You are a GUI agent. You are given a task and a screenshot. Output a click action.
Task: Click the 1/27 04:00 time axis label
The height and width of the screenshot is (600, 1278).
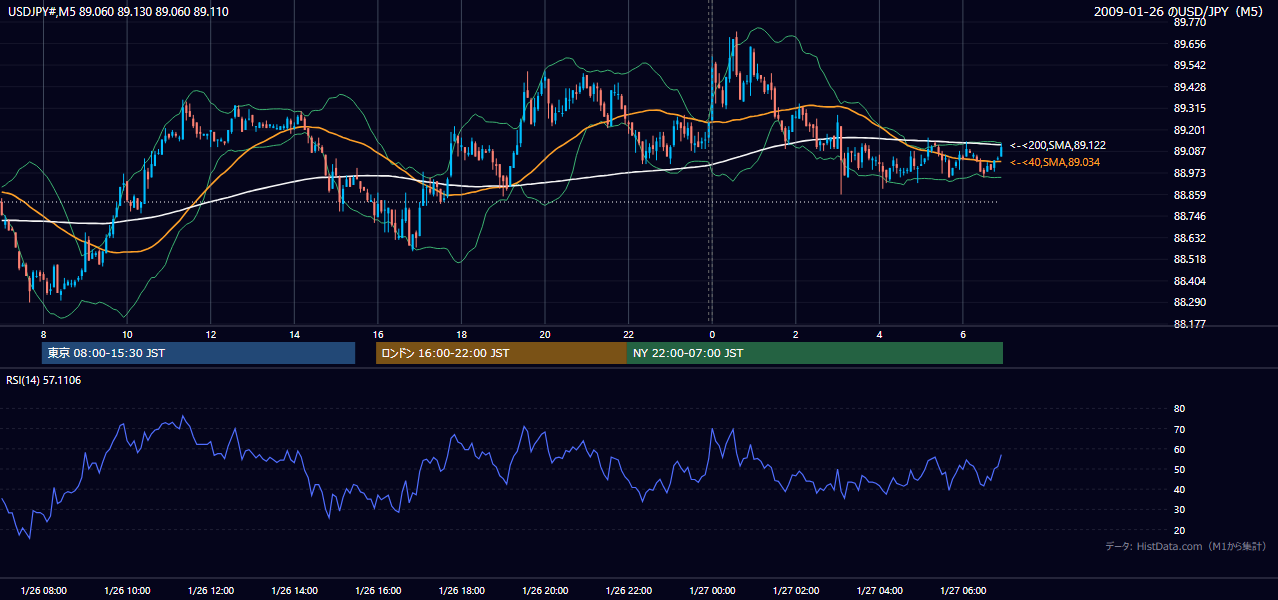878,591
